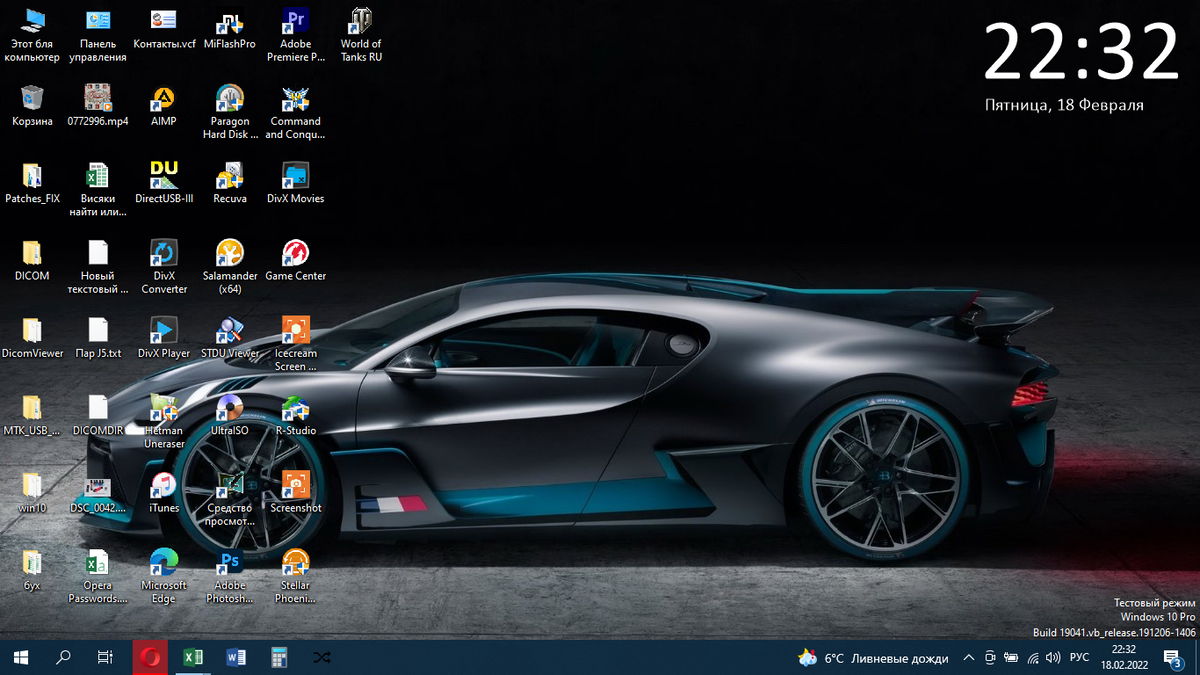1200x675 pixels.
Task: Select the Висяки Excel file
Action: (98, 189)
